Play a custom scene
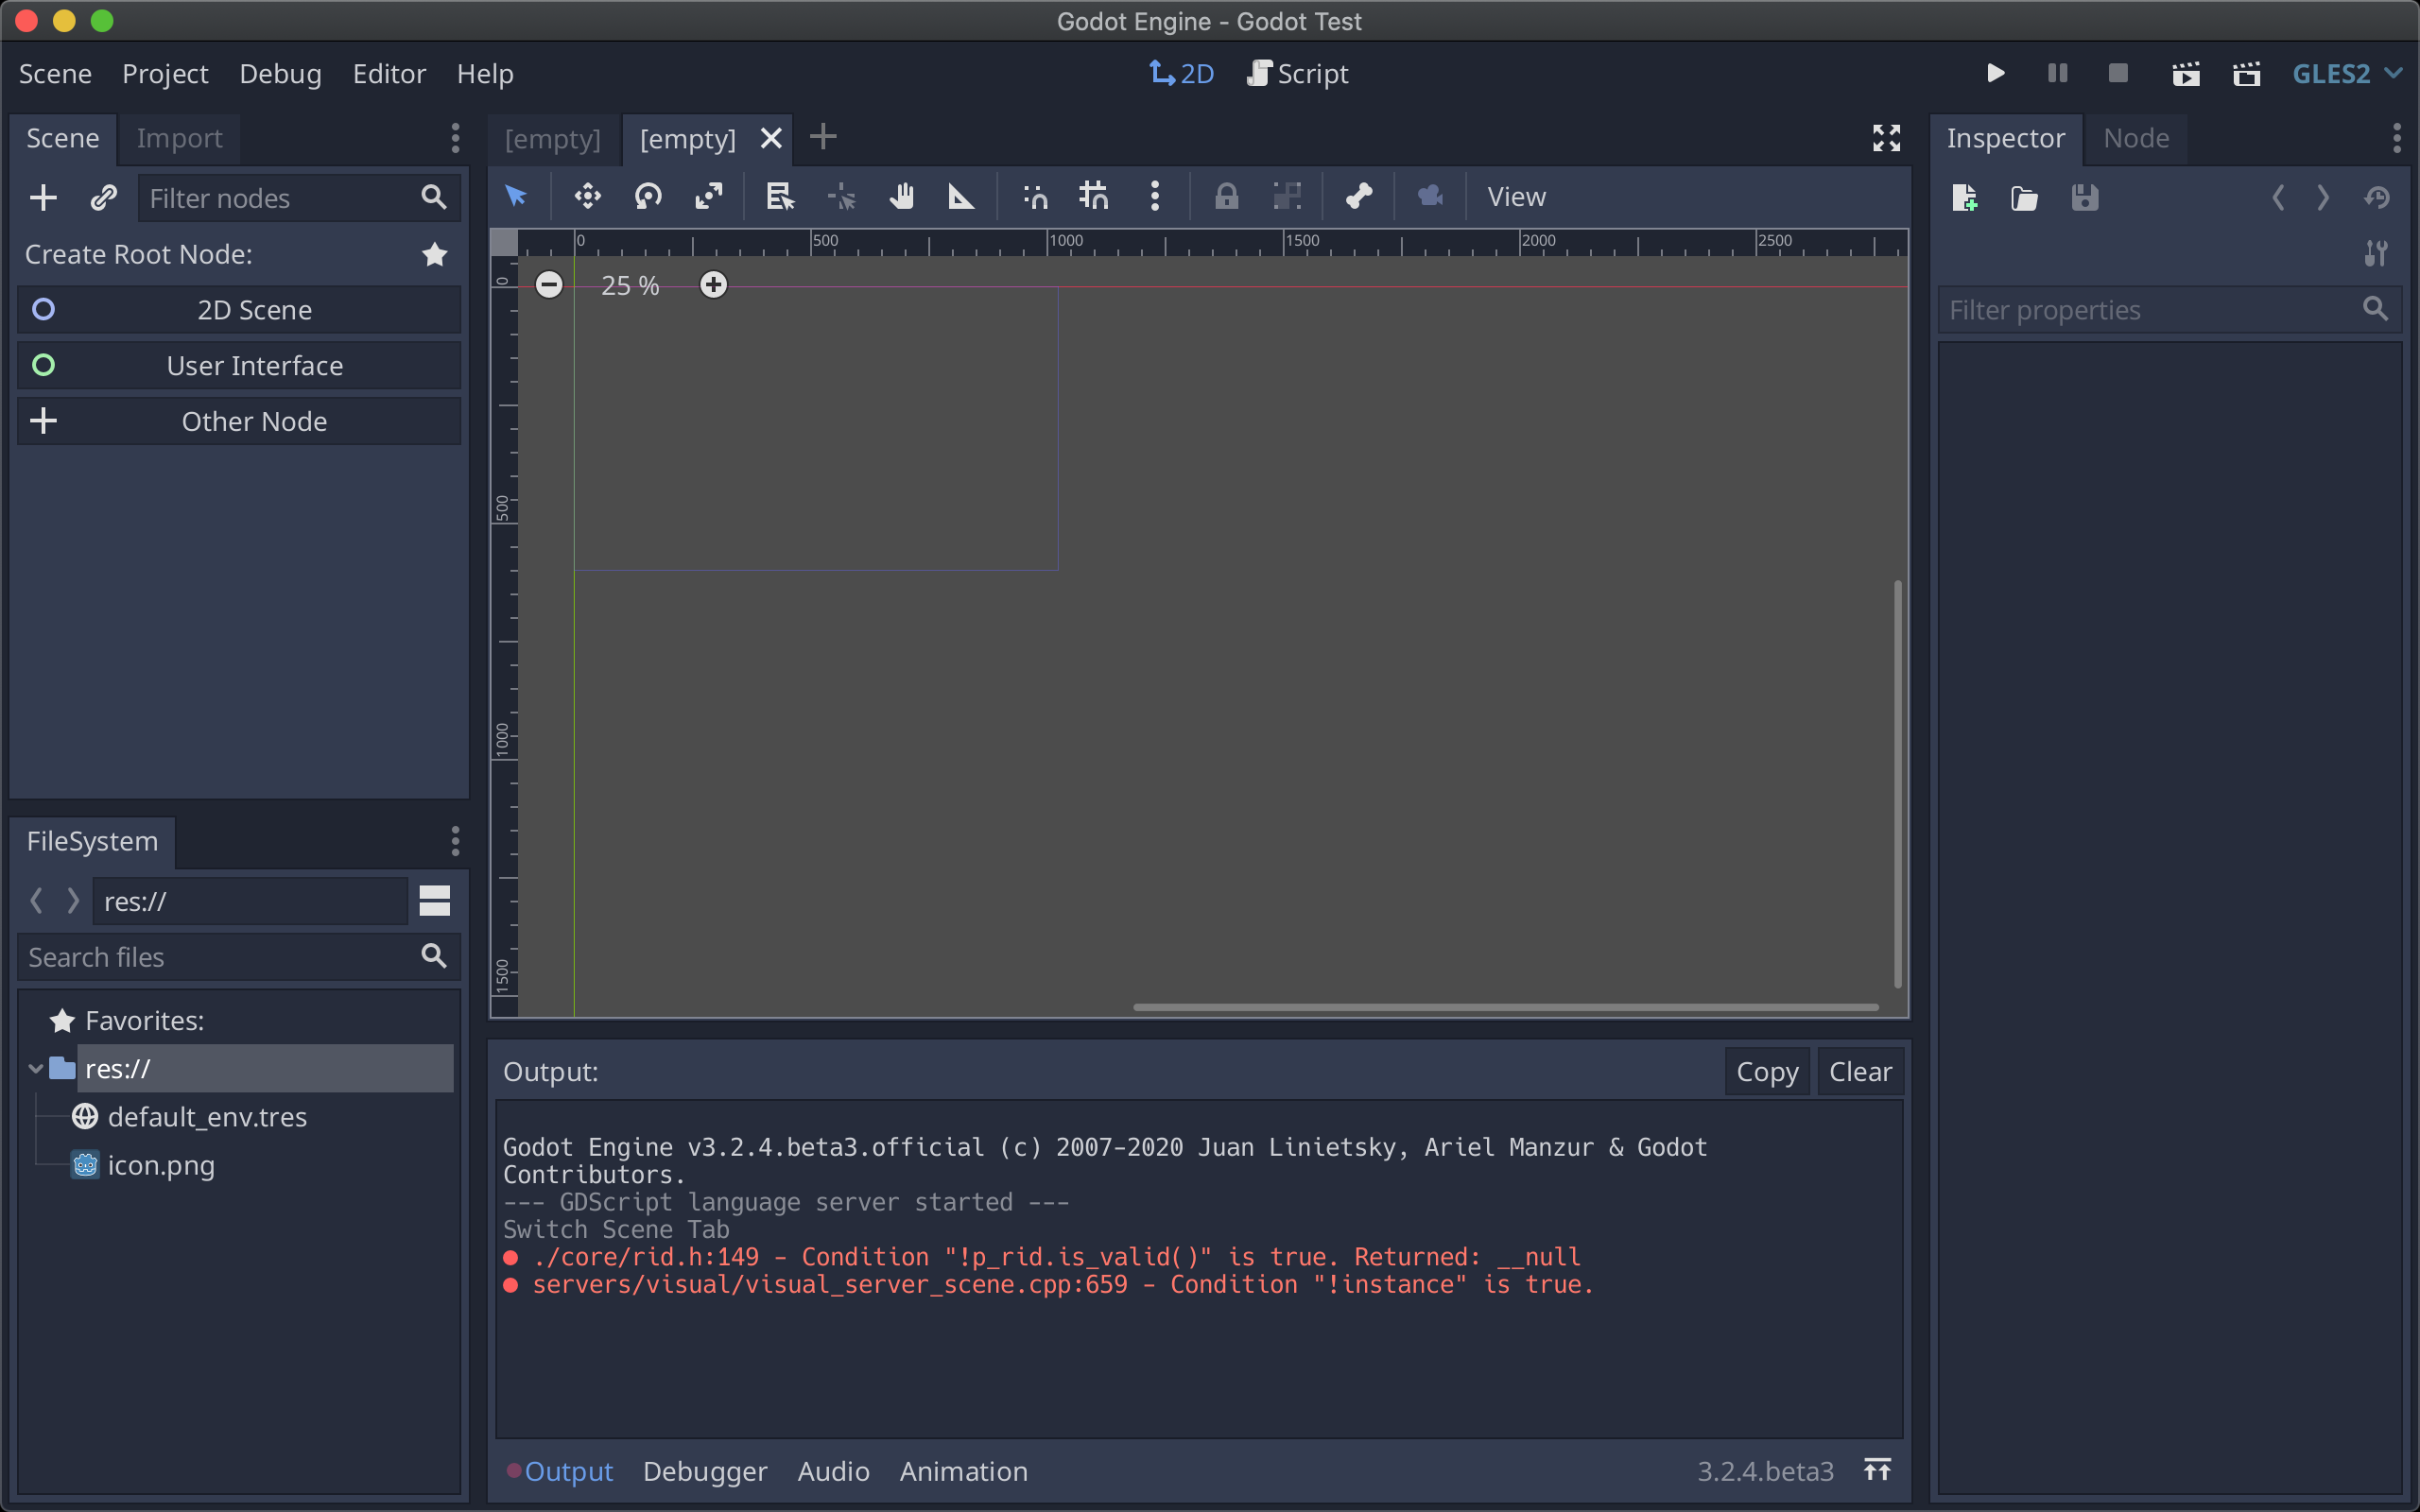 [2247, 74]
